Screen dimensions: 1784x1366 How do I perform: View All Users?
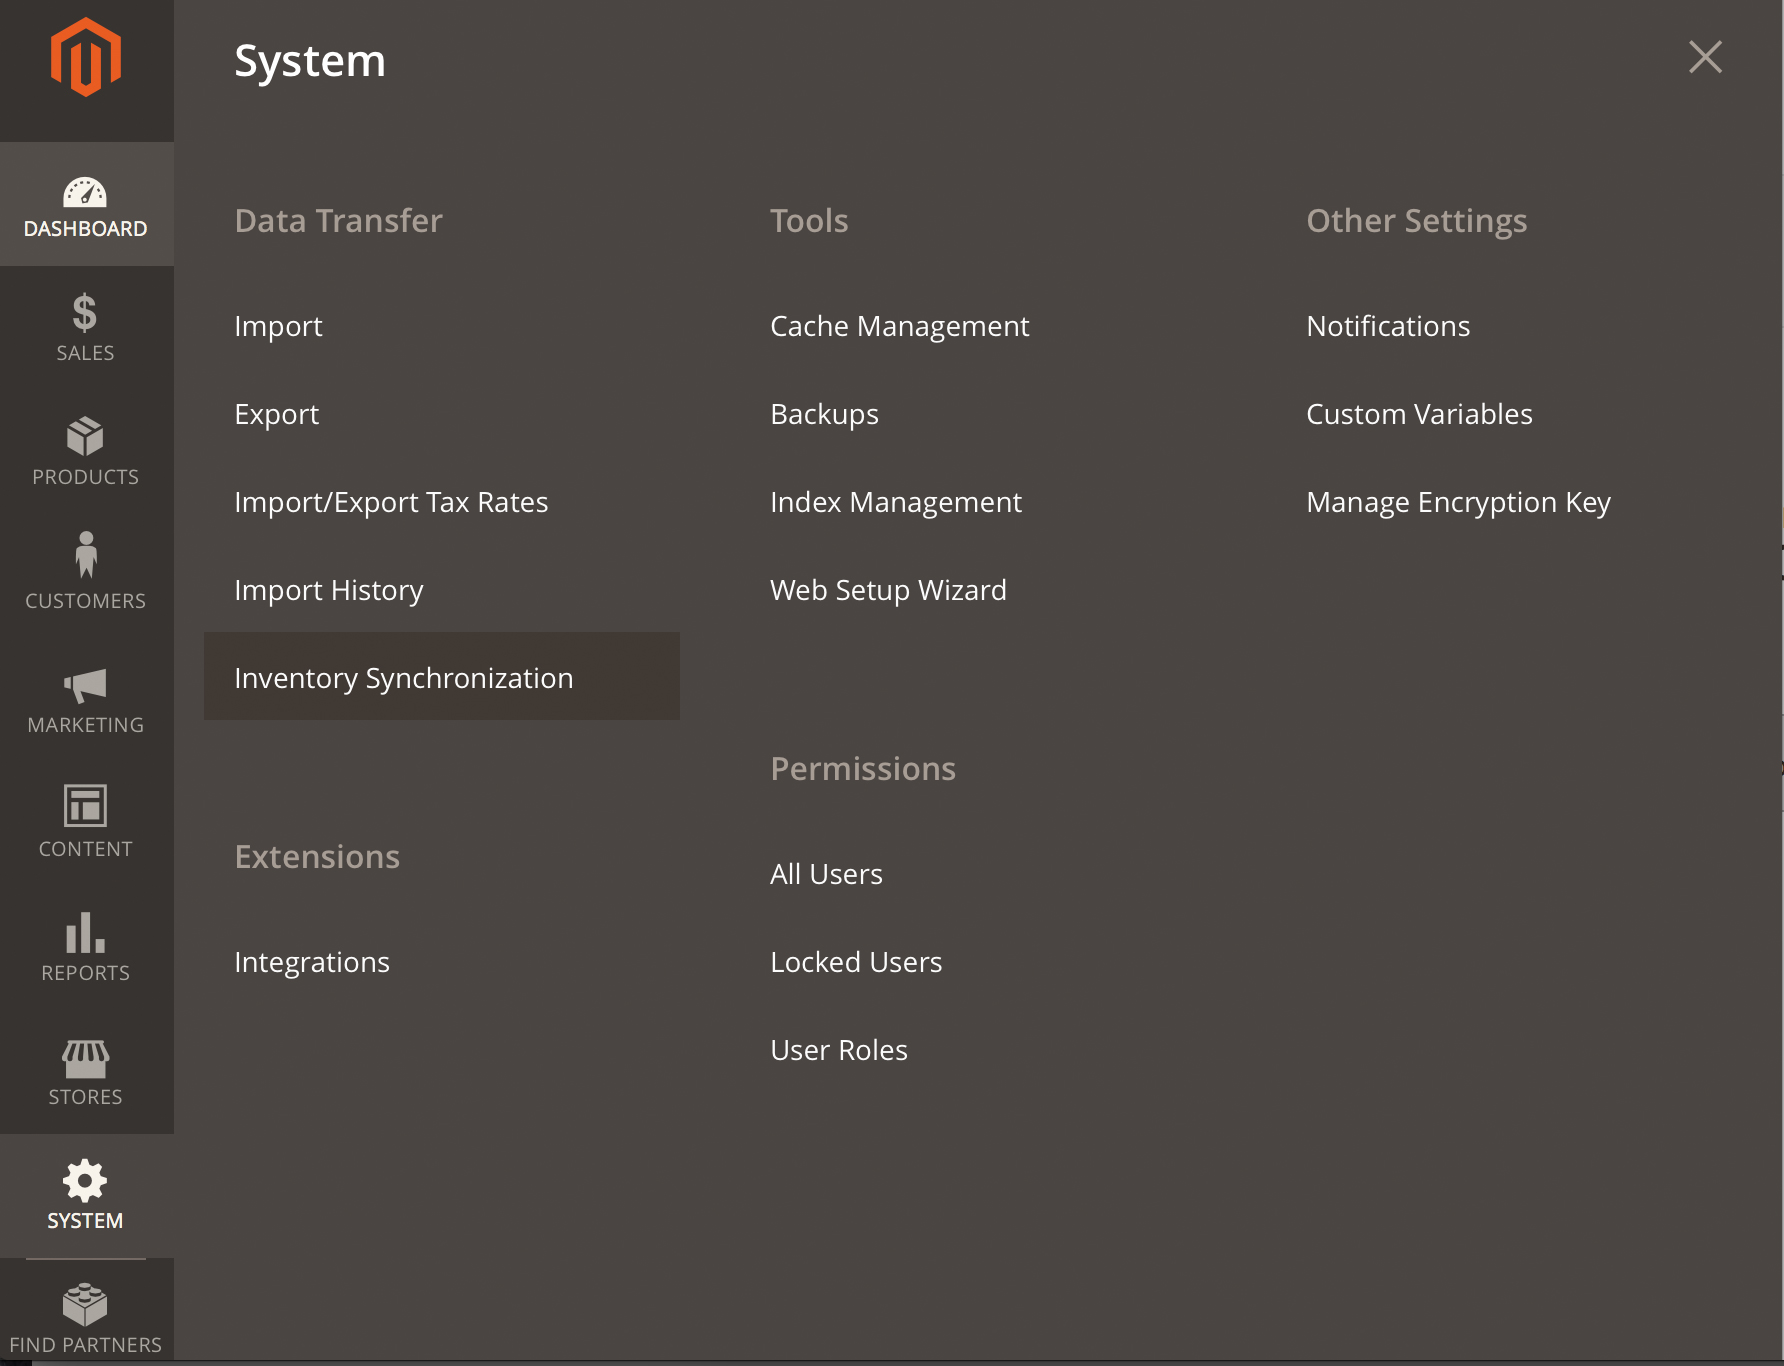tap(827, 874)
